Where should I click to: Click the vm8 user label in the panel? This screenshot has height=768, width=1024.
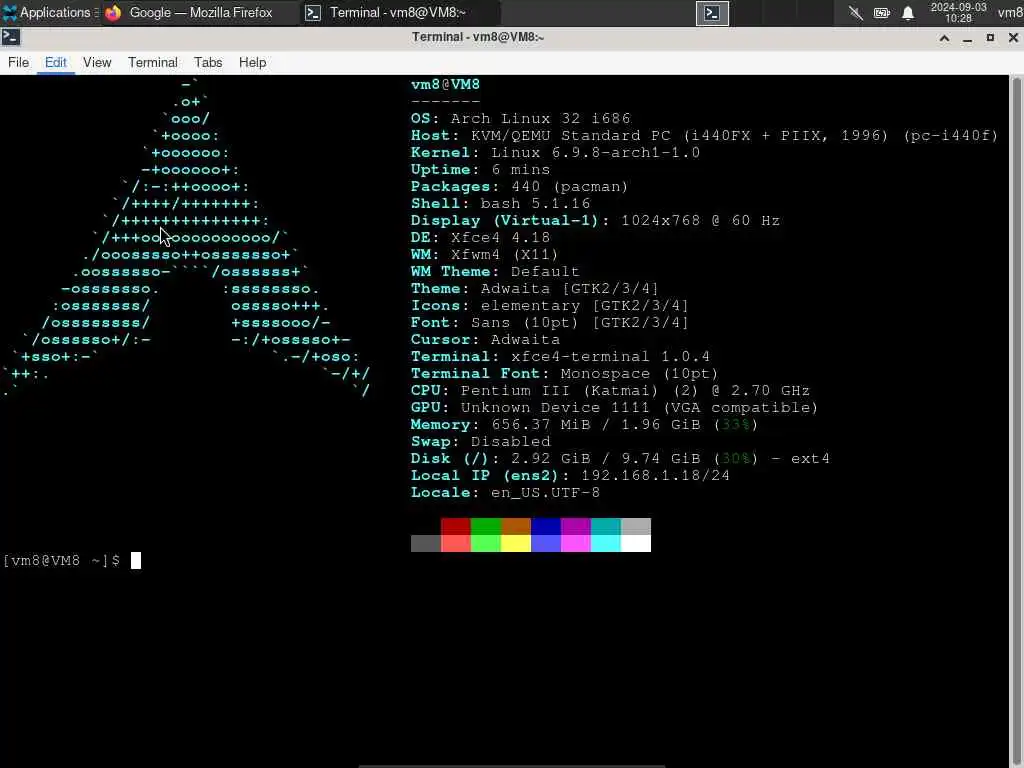coord(1010,12)
